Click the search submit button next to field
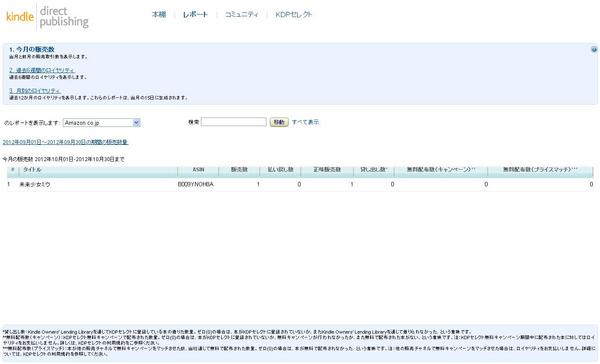The image size is (600, 364). [x=279, y=122]
